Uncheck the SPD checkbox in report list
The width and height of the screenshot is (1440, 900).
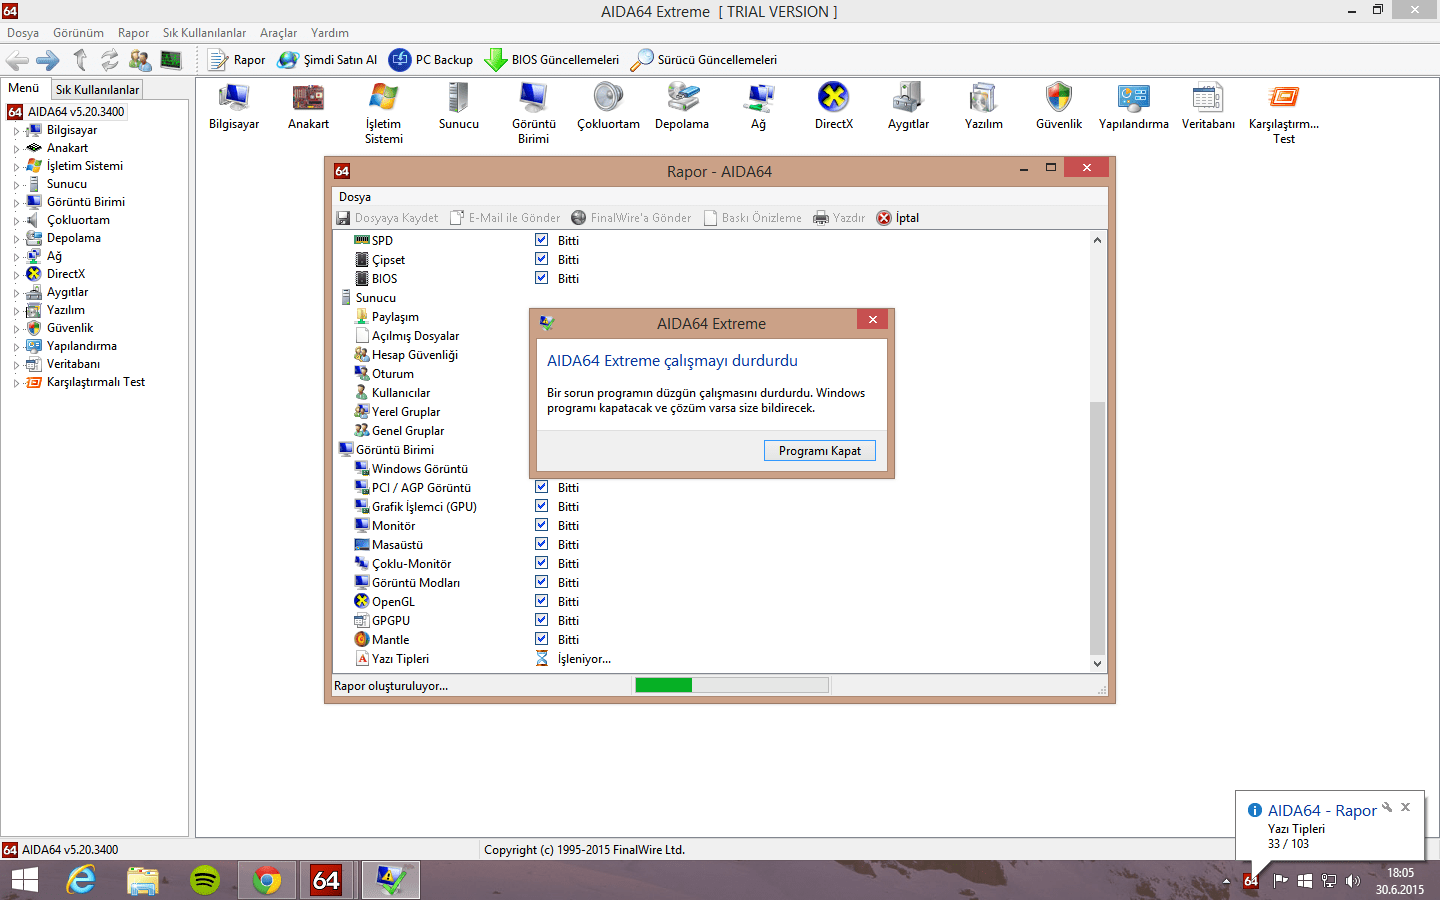(x=541, y=240)
